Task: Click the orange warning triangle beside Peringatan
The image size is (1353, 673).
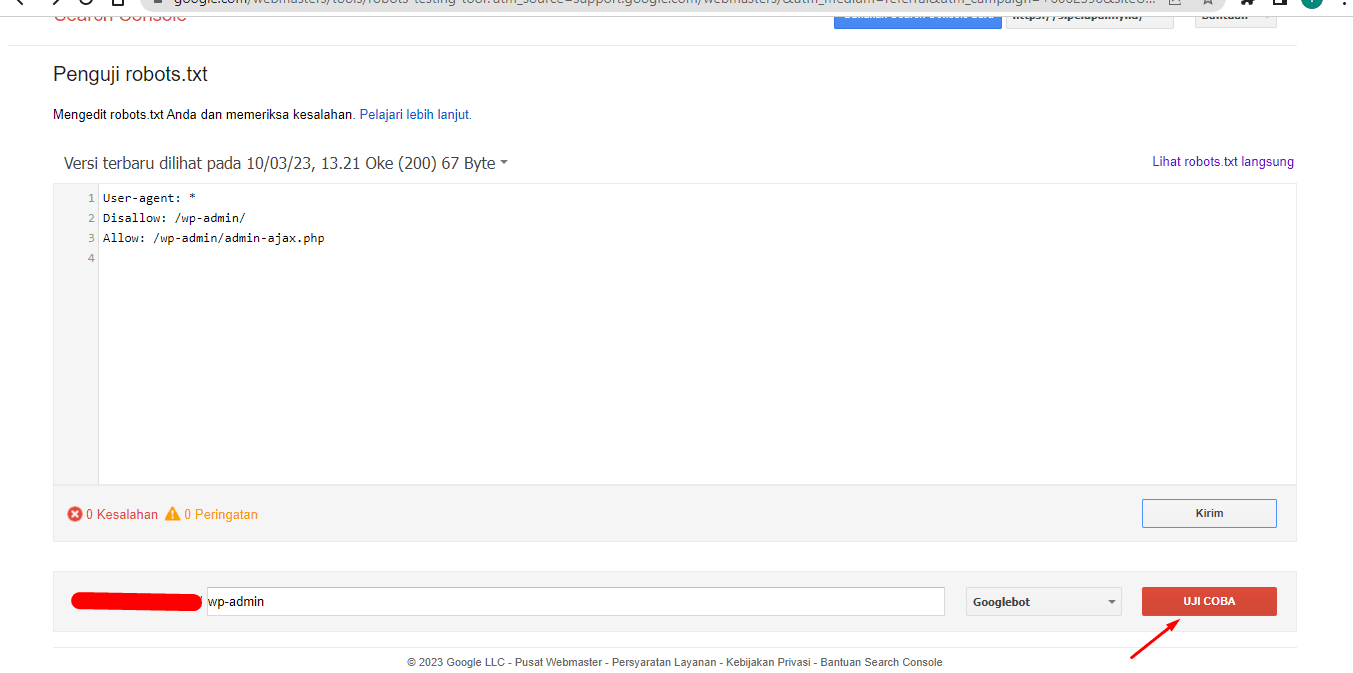Action: pos(173,514)
